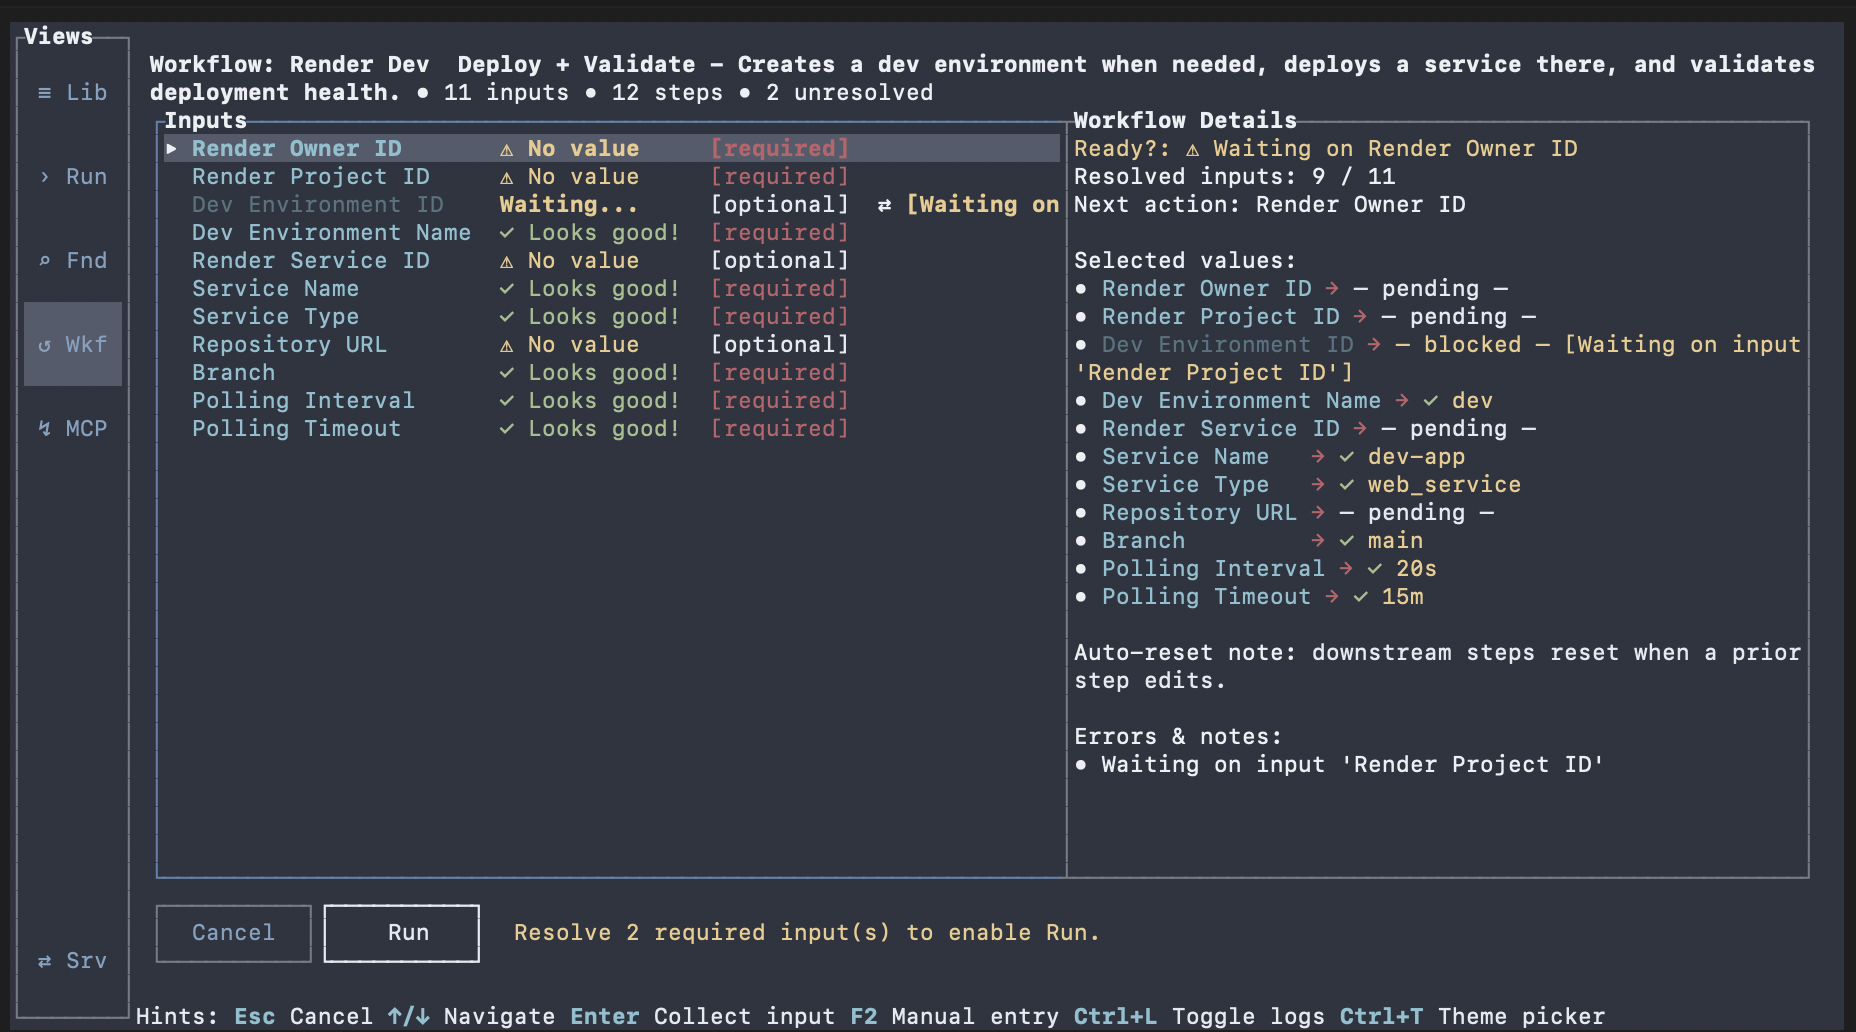Expand the Workflow Details panel header
Screen dimensions: 1856x1032
(1185, 119)
